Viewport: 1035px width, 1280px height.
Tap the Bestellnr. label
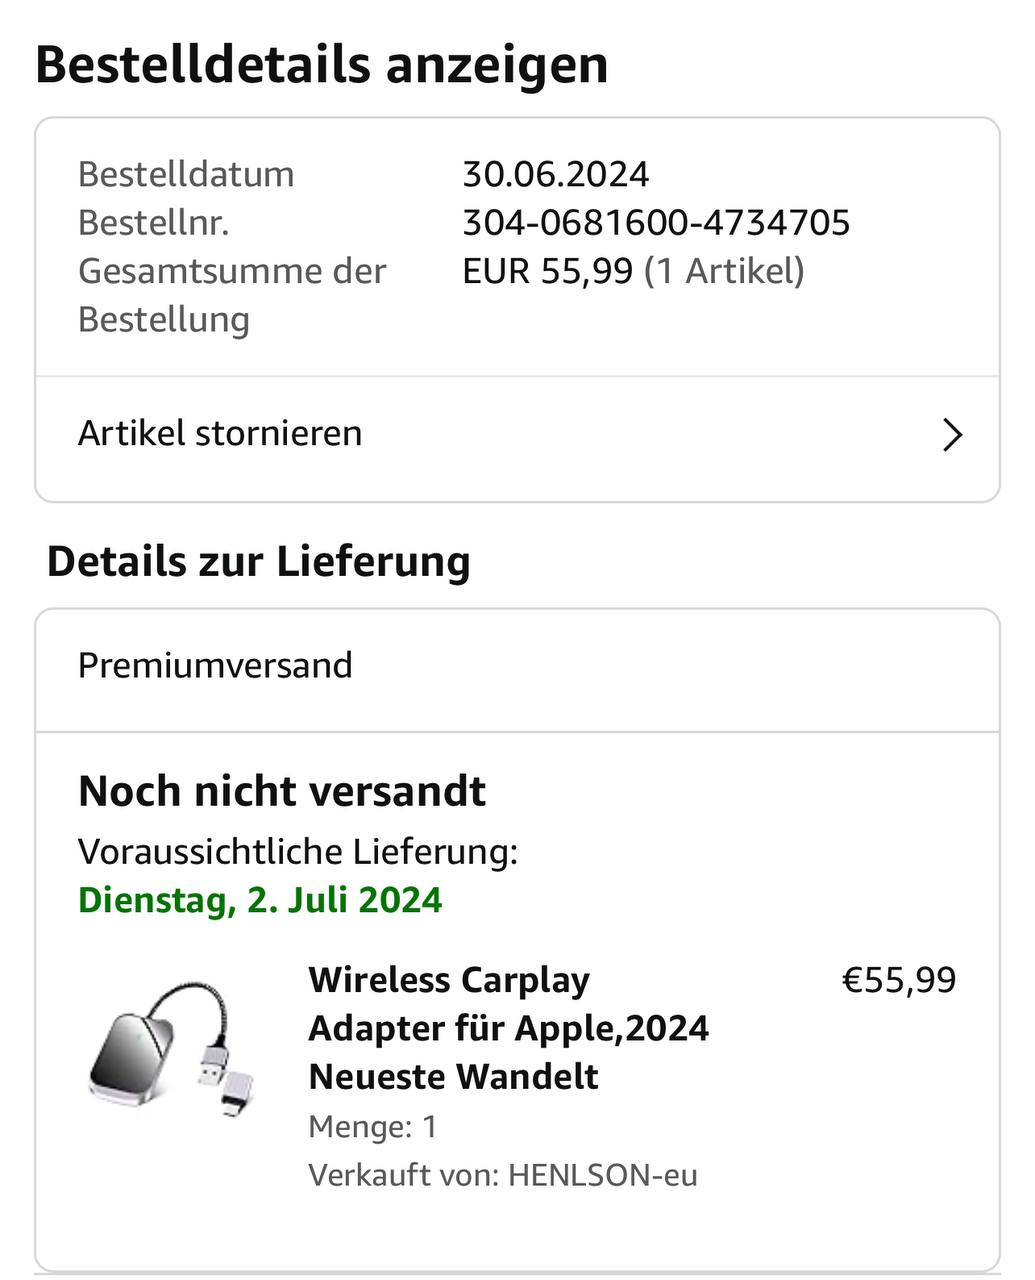click(153, 222)
